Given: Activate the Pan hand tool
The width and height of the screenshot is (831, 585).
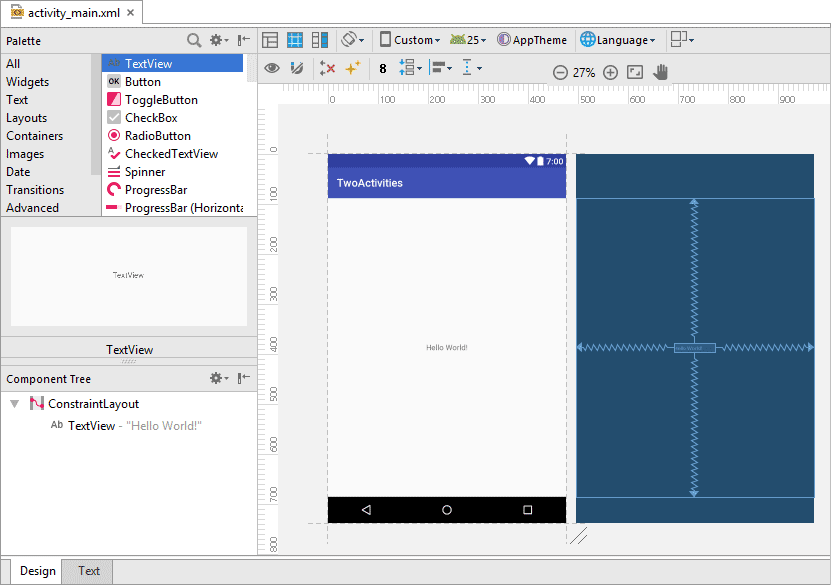Looking at the screenshot, I should point(661,72).
